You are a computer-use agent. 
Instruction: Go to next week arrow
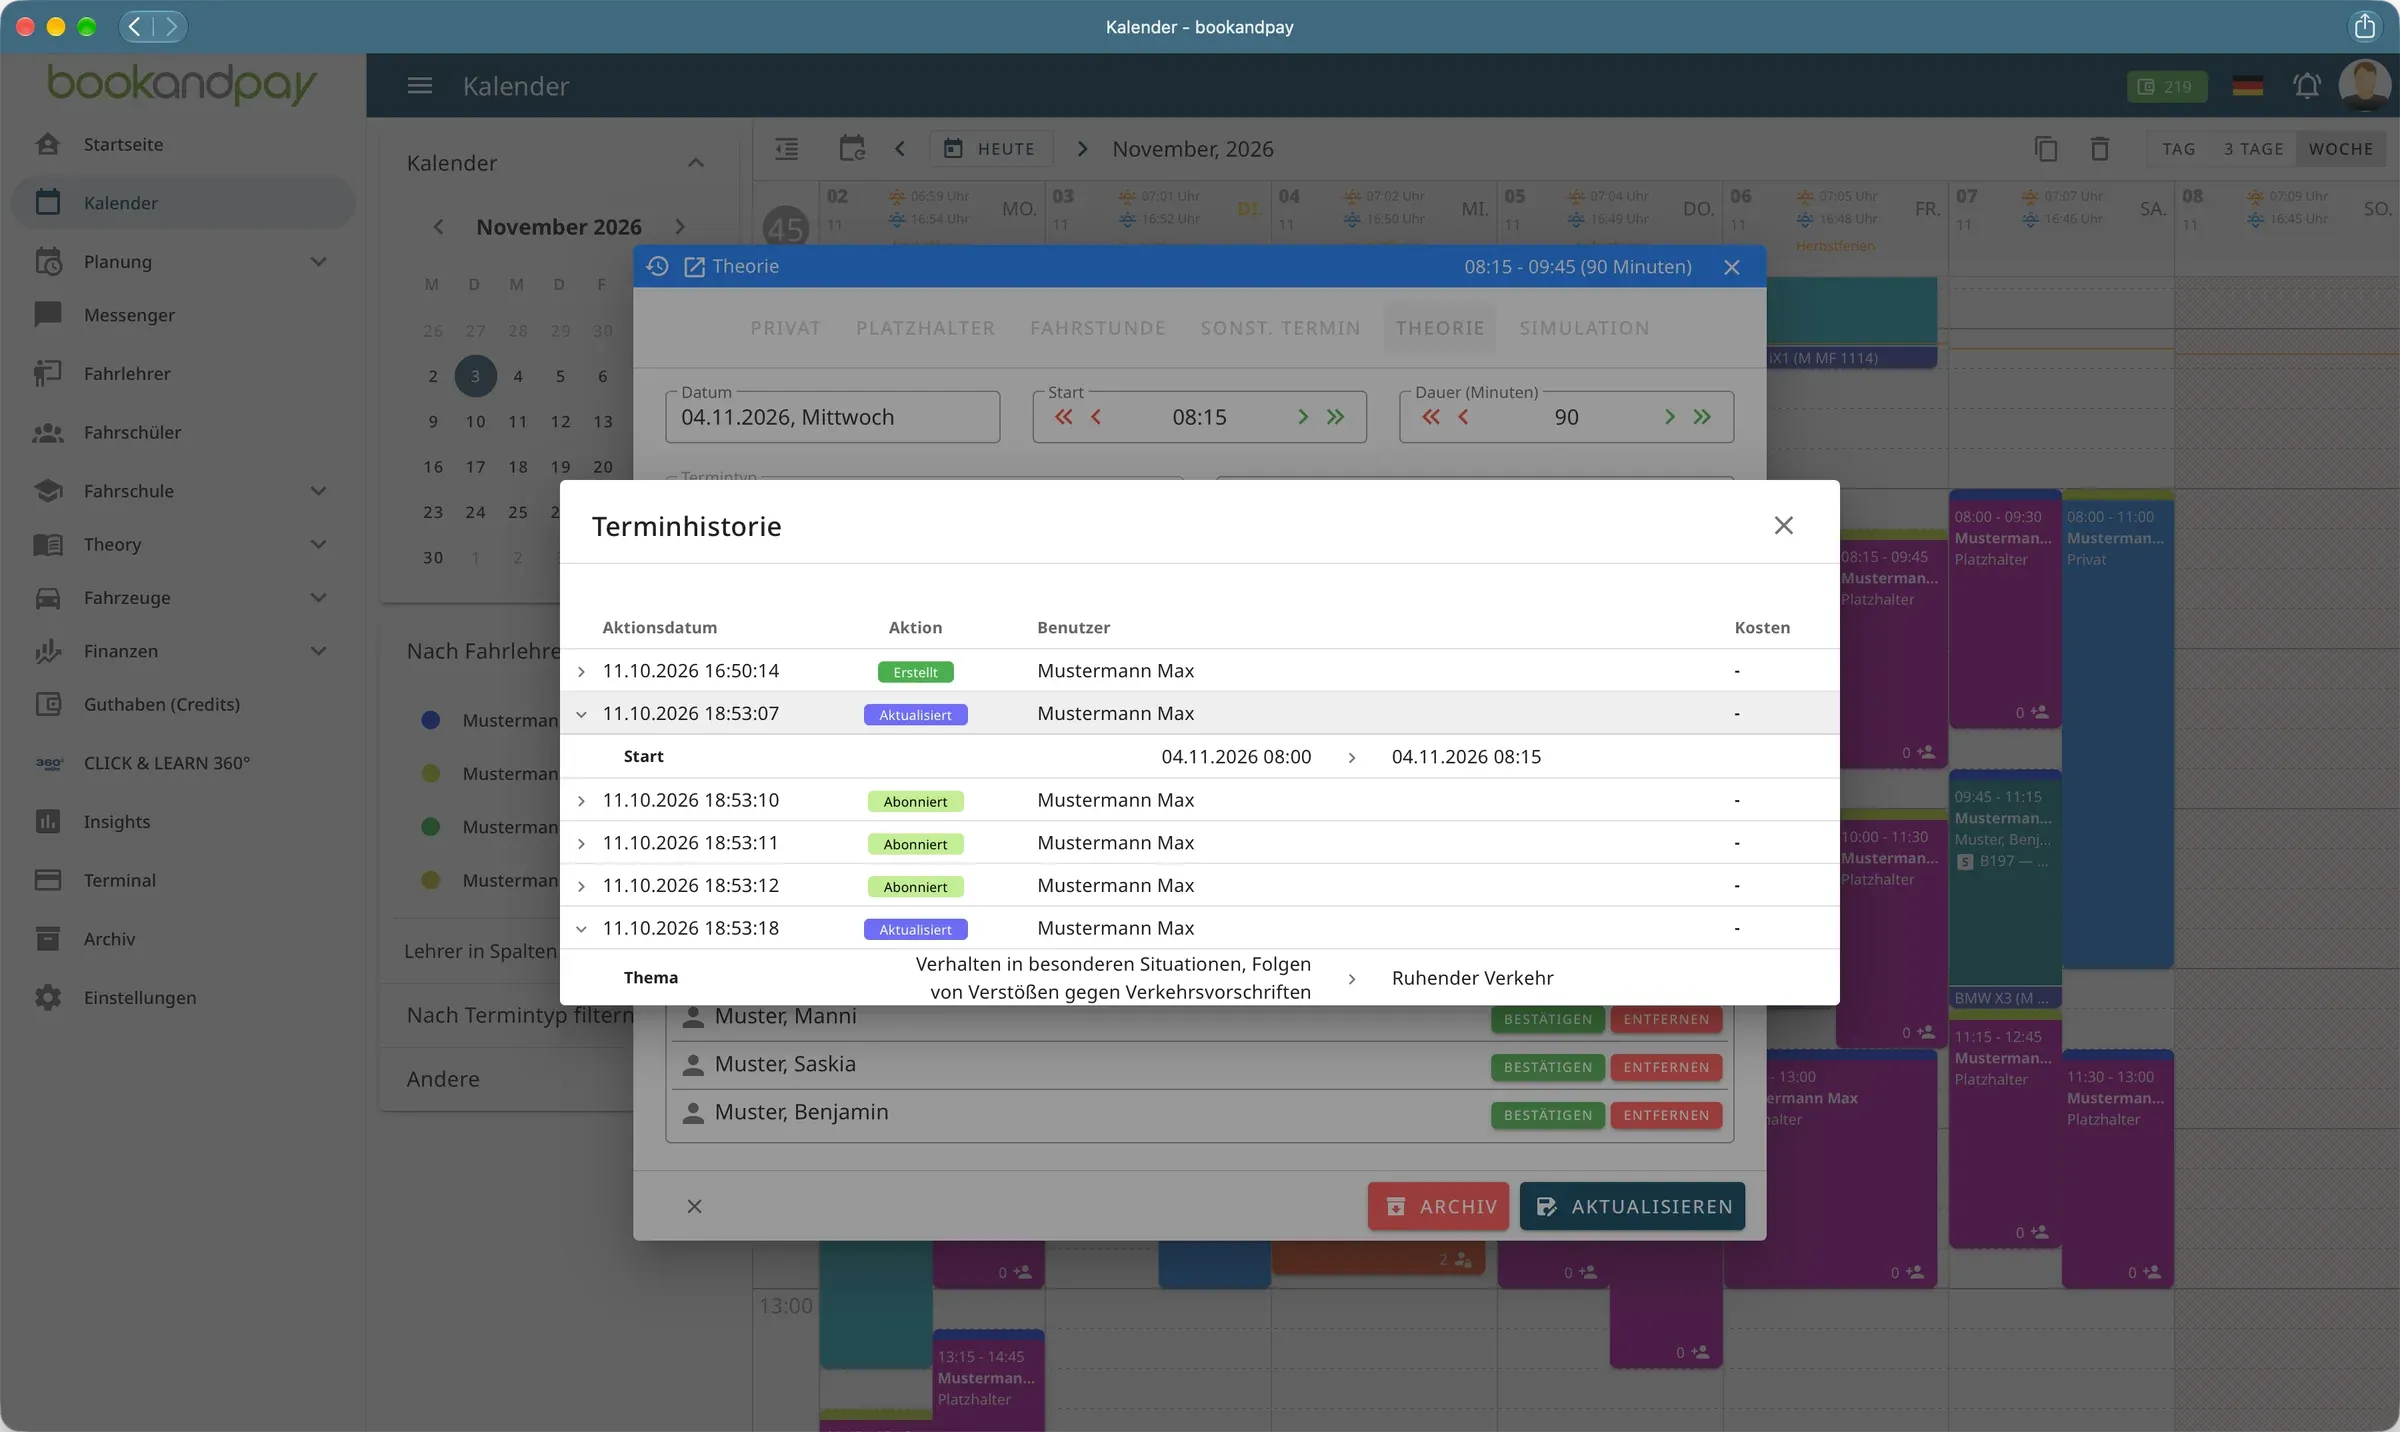point(1082,149)
